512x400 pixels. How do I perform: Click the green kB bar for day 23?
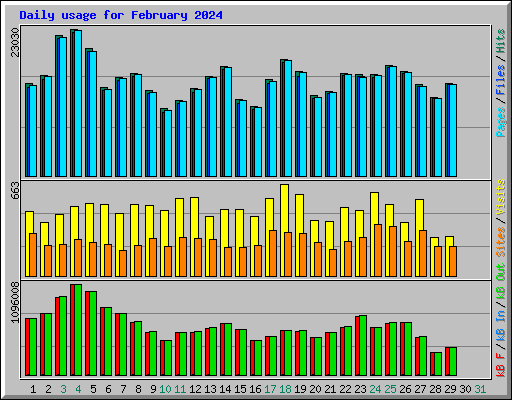point(363,345)
